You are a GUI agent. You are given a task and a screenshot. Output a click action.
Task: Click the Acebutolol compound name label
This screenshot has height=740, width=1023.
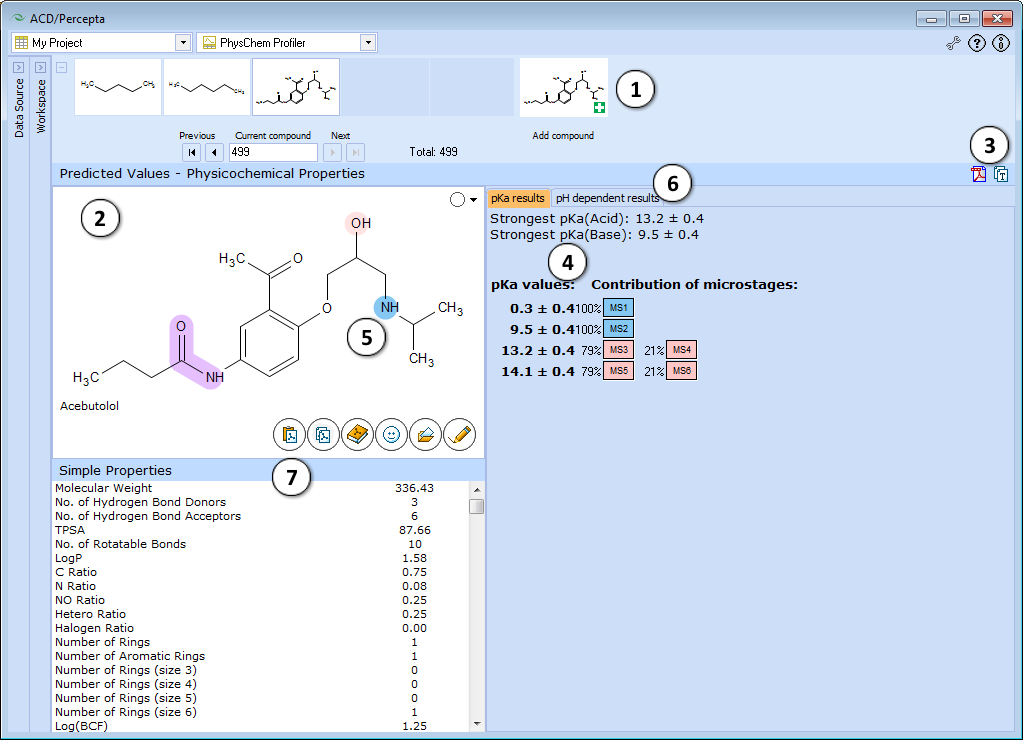click(x=89, y=406)
